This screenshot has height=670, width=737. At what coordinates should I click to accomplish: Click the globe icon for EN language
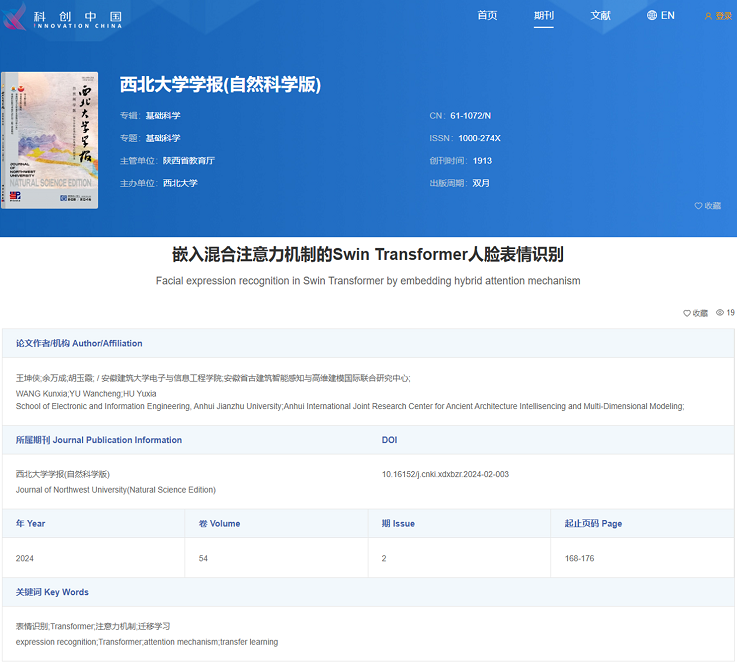point(652,15)
